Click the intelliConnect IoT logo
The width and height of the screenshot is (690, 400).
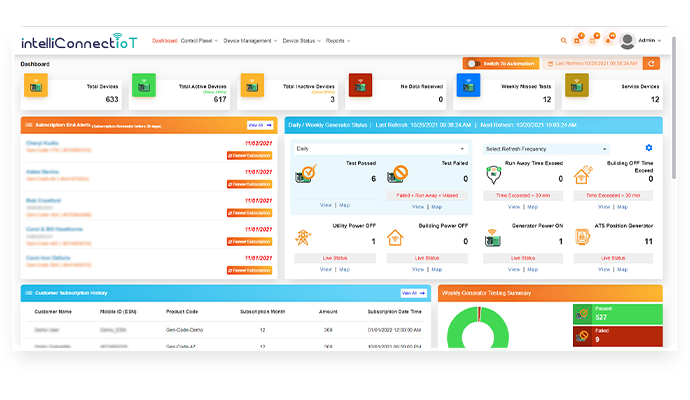click(x=79, y=41)
